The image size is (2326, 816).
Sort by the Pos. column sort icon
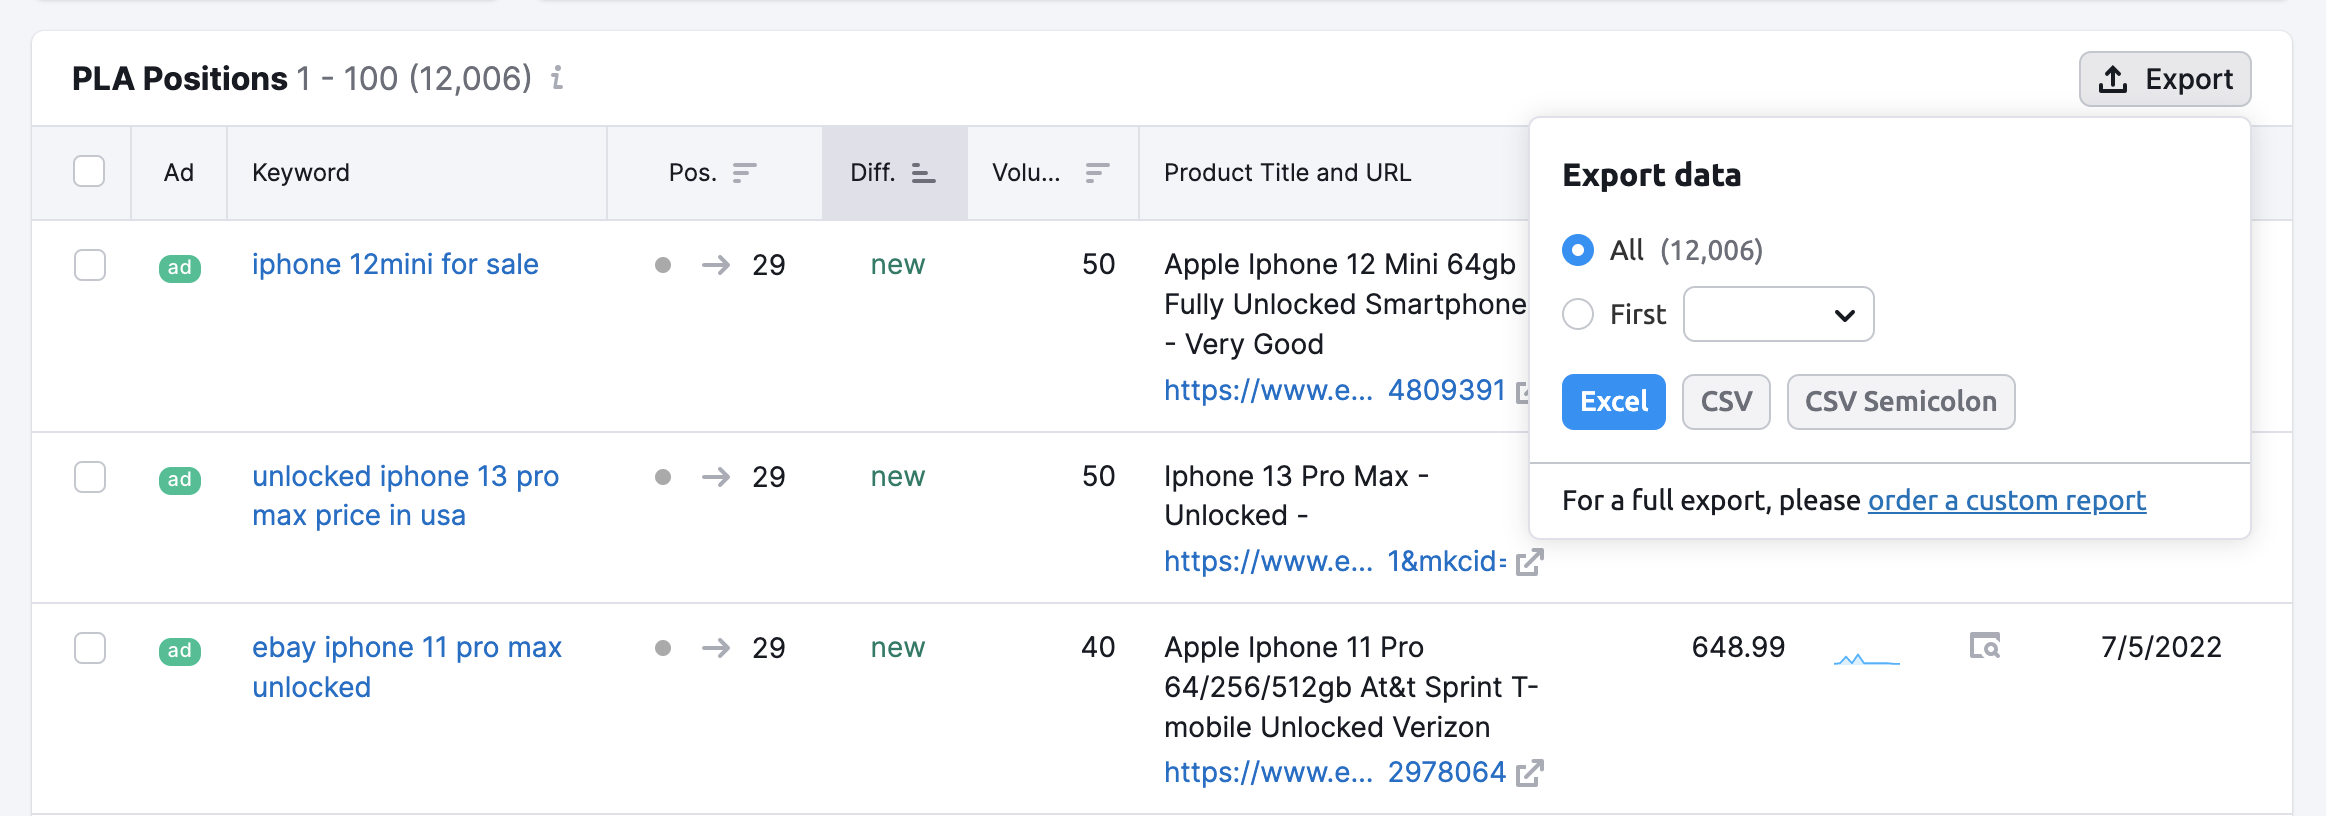point(744,173)
